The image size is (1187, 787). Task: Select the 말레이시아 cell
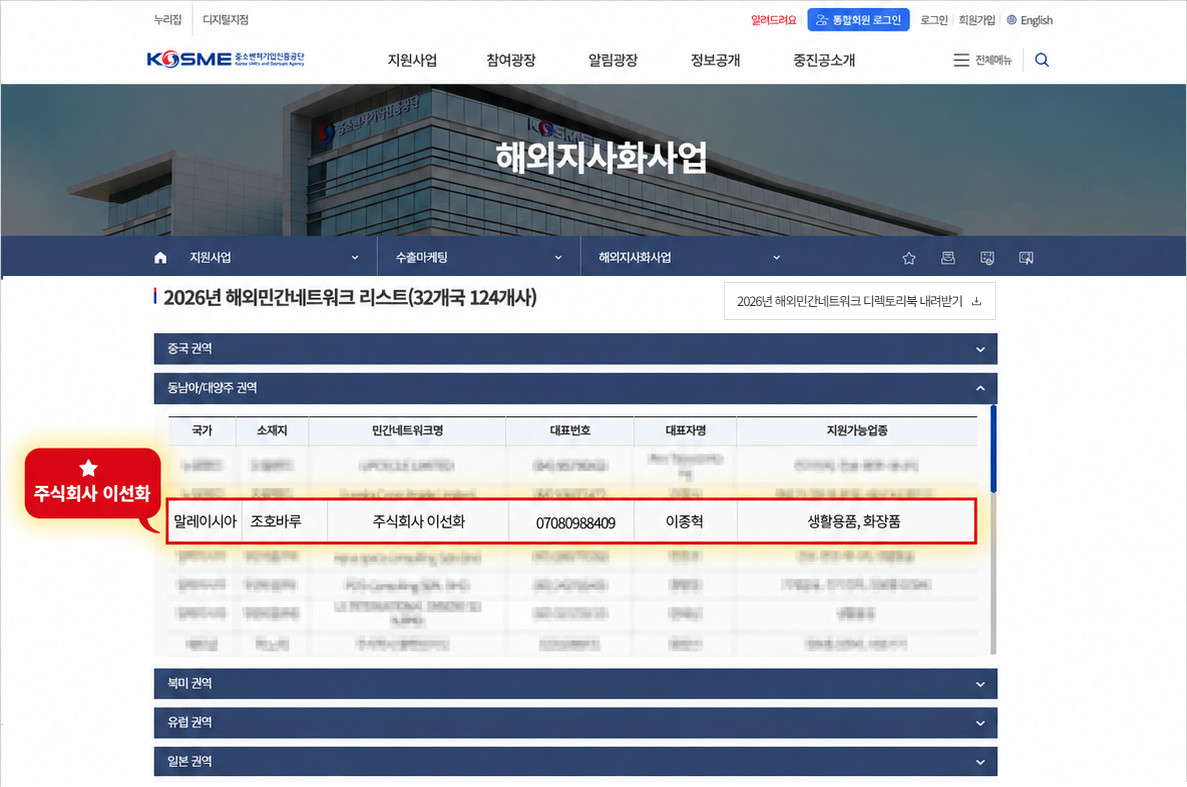coord(205,521)
